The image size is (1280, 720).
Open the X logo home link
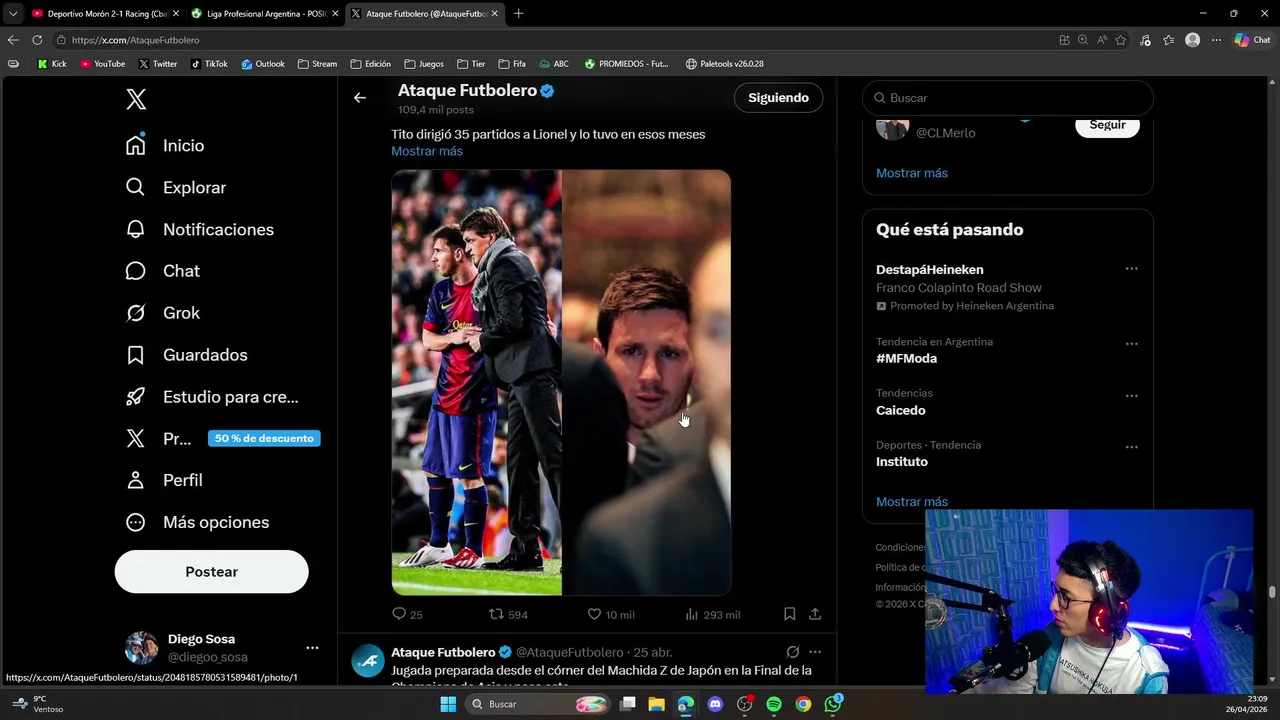point(136,99)
